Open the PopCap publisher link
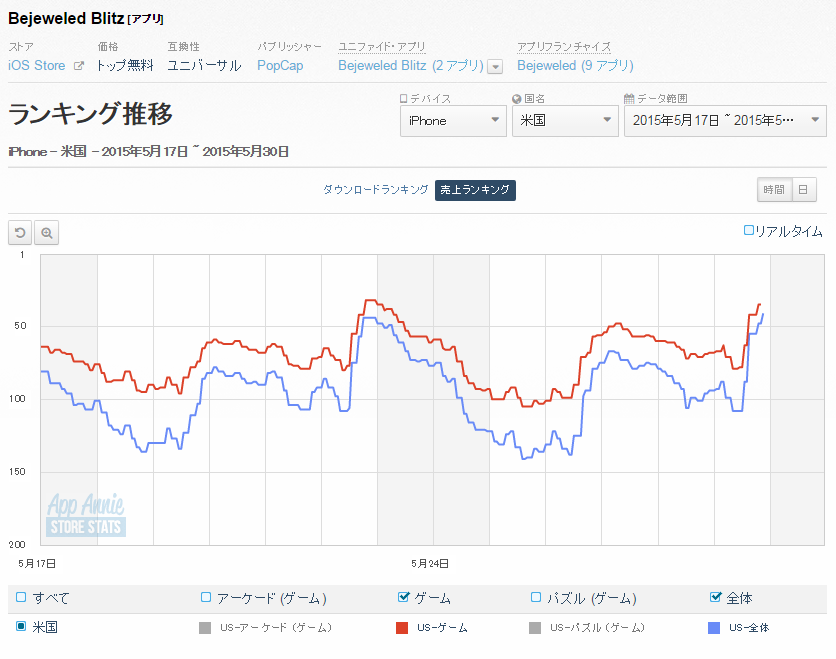 (x=280, y=66)
